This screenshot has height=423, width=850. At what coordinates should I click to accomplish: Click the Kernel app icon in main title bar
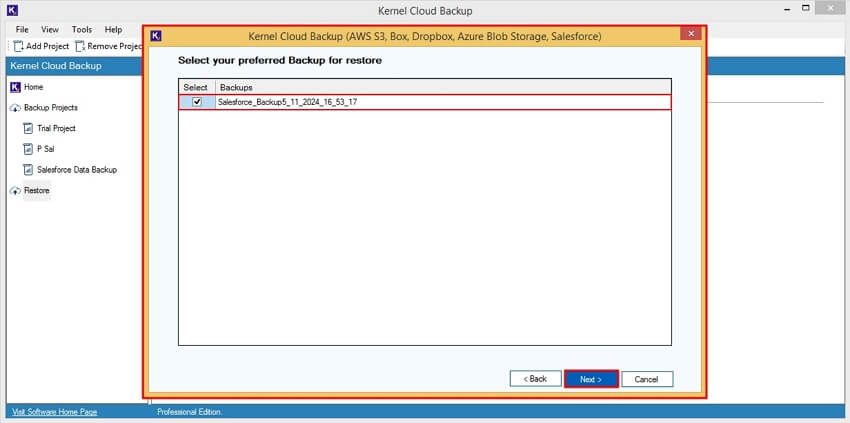click(x=11, y=10)
